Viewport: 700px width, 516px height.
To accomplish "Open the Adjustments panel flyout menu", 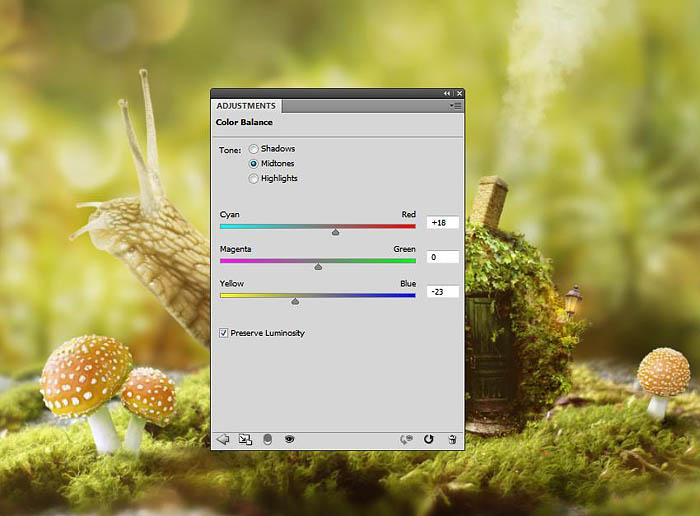I will 456,105.
